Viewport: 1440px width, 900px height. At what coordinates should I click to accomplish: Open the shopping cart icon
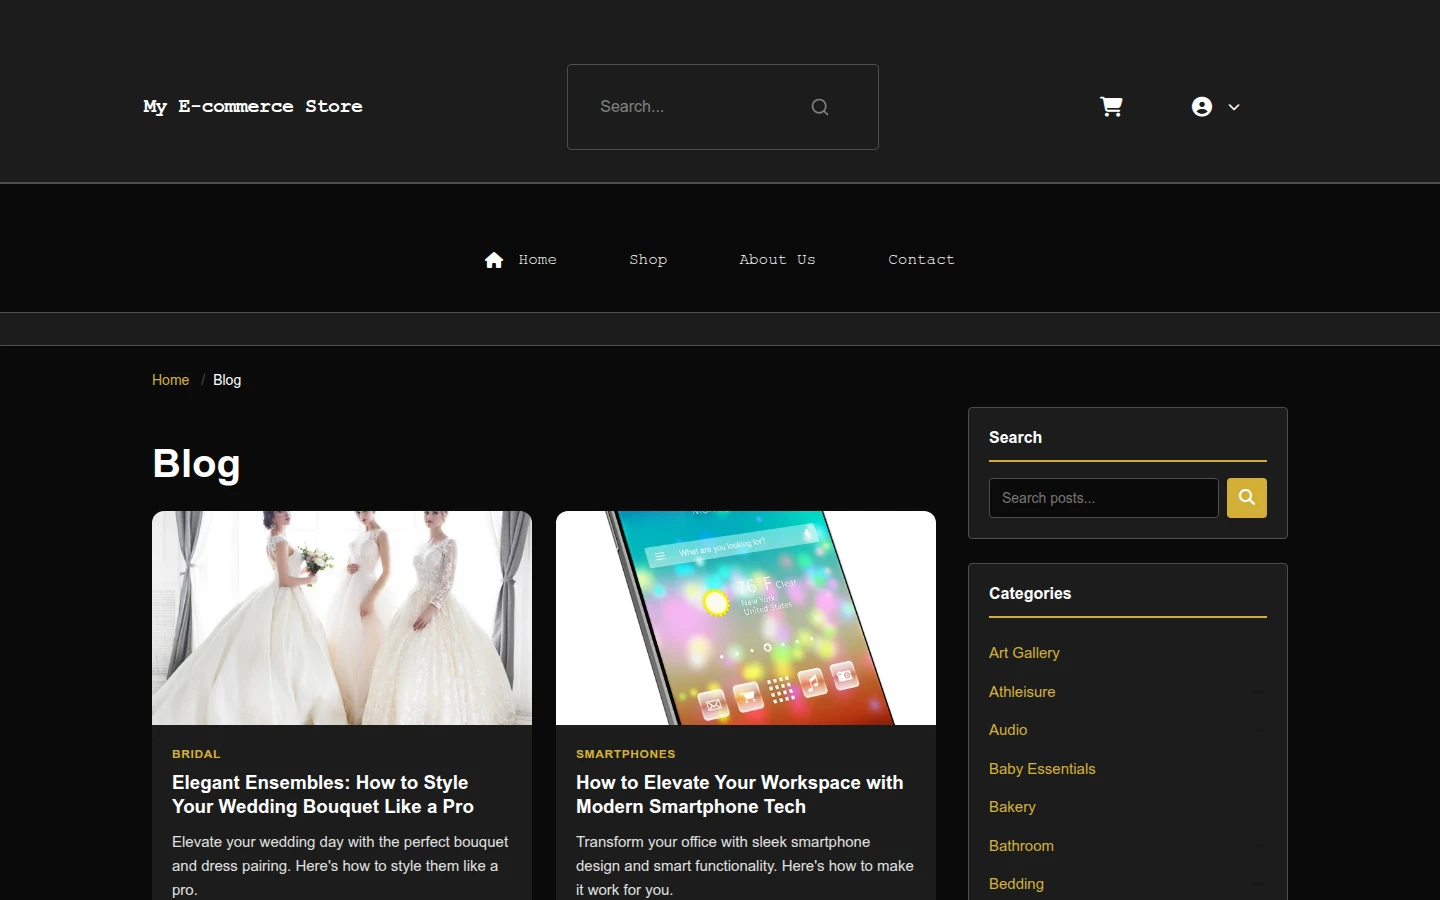[x=1111, y=106]
